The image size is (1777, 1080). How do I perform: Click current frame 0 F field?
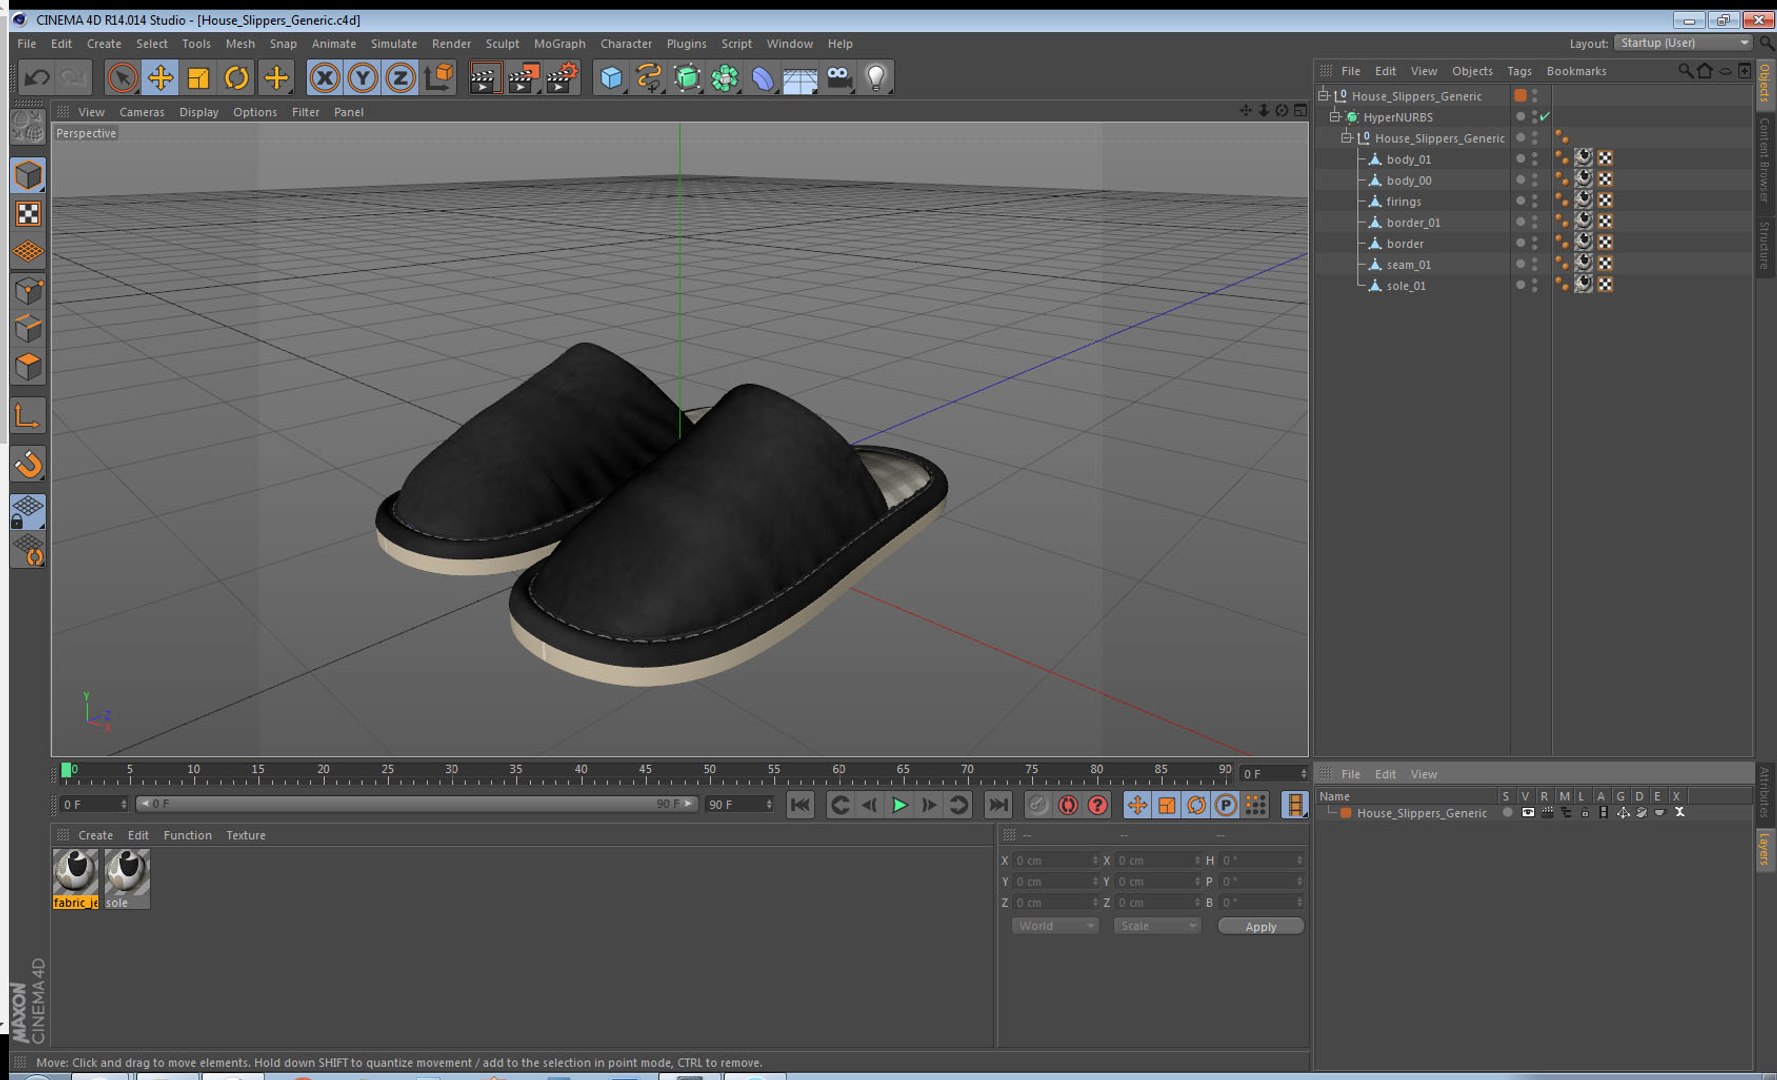(92, 804)
